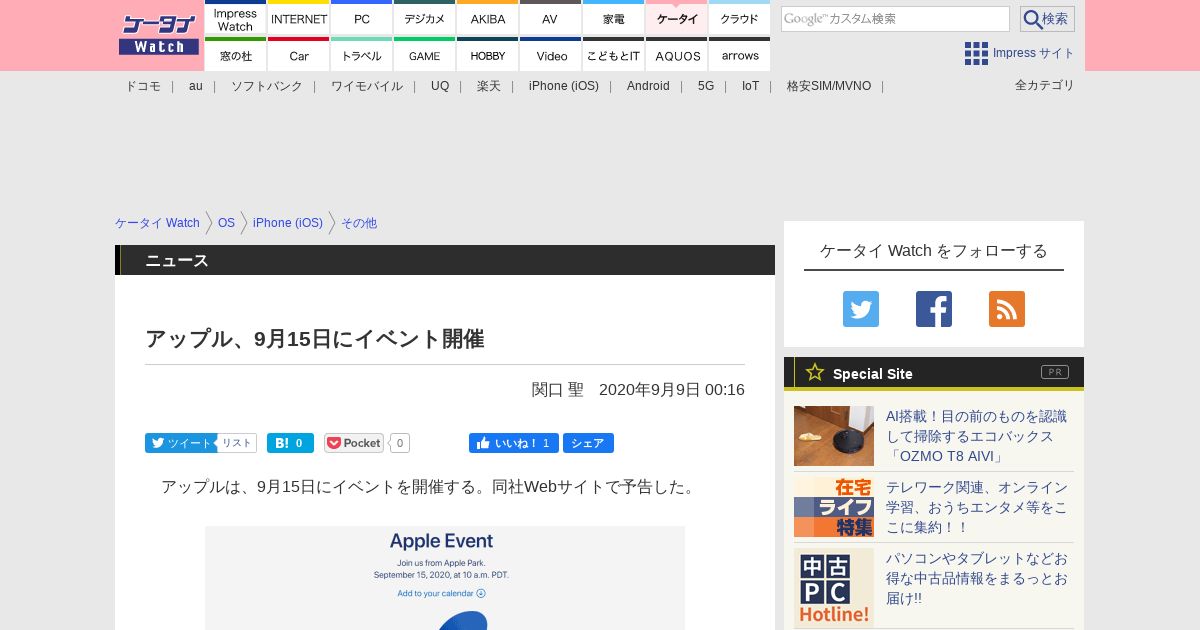Open the Video tab
The width and height of the screenshot is (1200, 630).
tap(551, 54)
